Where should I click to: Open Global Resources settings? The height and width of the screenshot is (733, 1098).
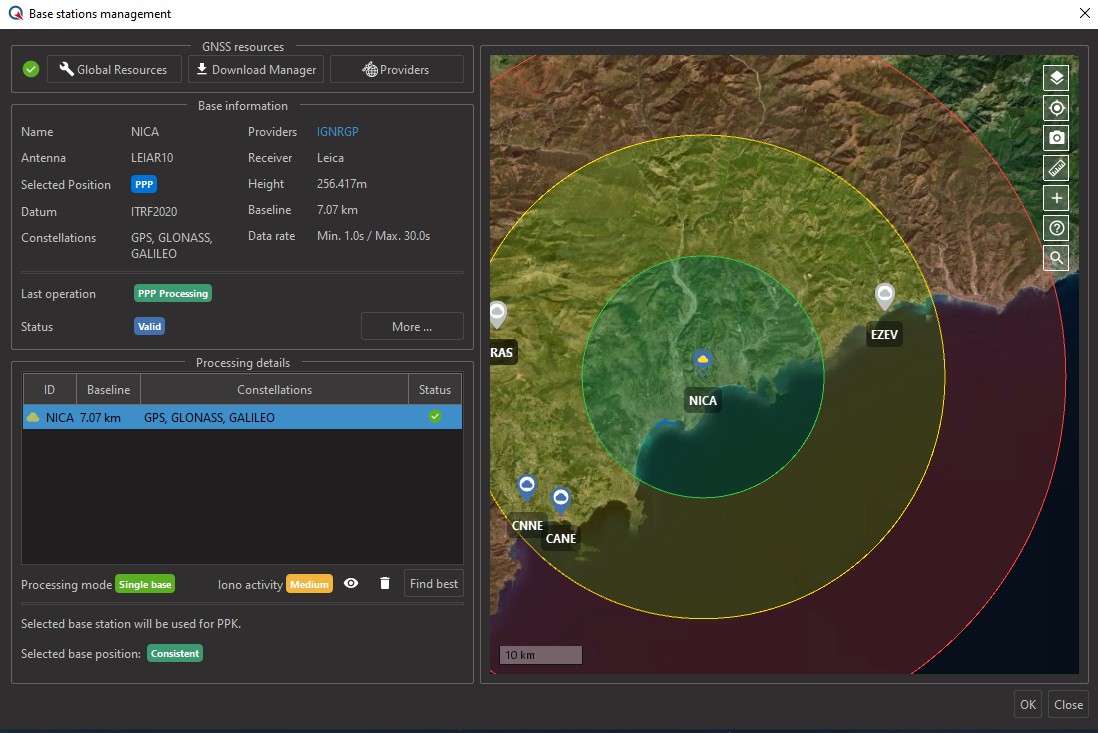tap(114, 69)
